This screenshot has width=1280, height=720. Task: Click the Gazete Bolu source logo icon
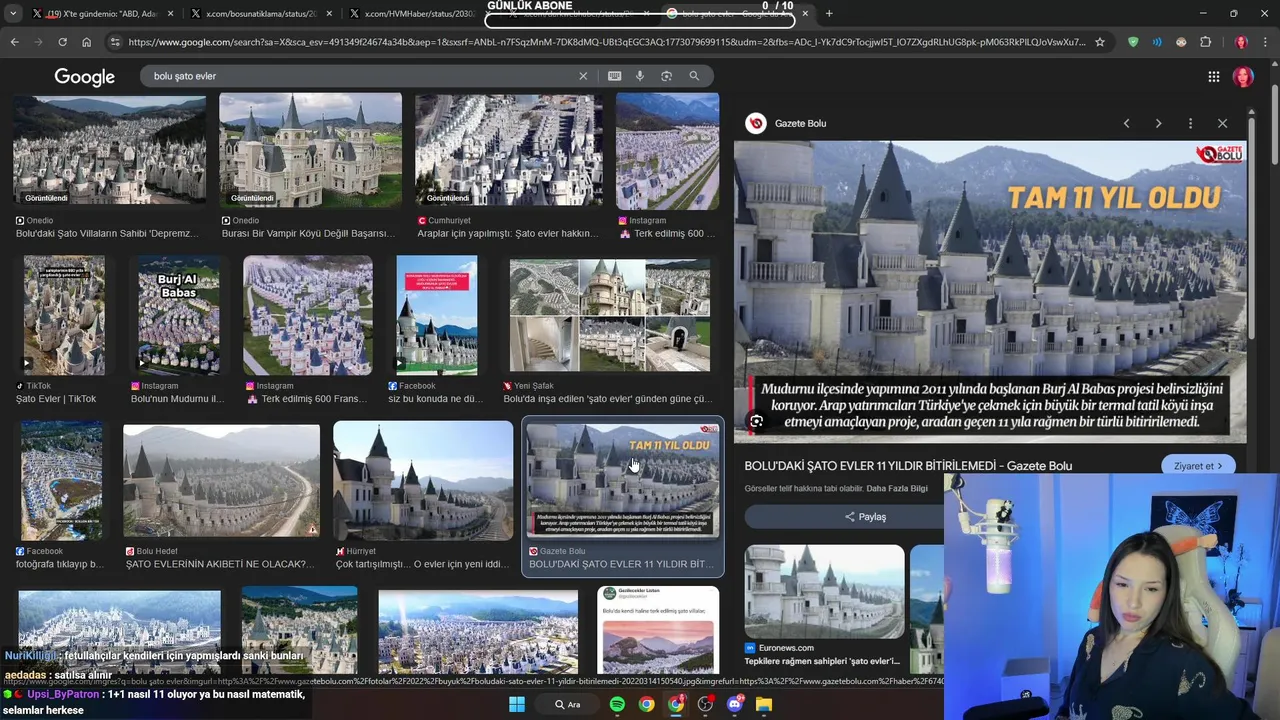(756, 123)
